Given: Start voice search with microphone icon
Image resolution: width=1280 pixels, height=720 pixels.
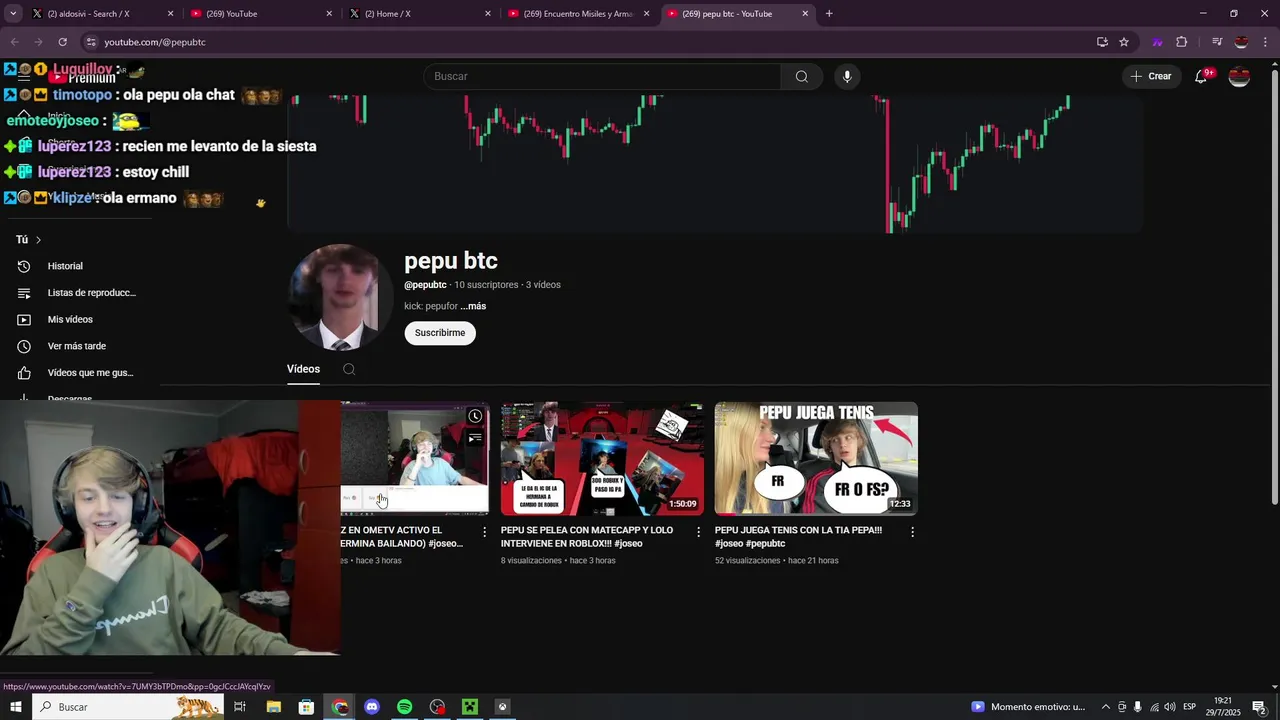Looking at the screenshot, I should [847, 77].
